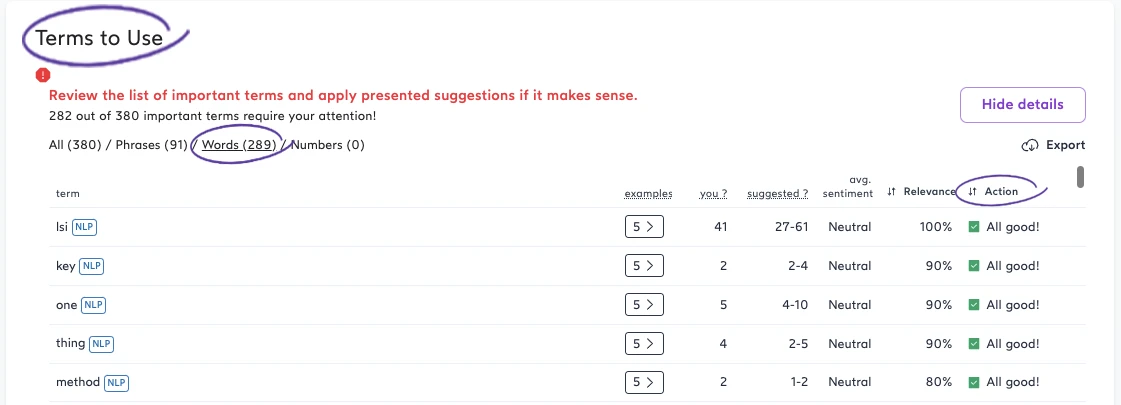1121x405 pixels.
Task: Click the suggested column header
Action: [x=777, y=193]
